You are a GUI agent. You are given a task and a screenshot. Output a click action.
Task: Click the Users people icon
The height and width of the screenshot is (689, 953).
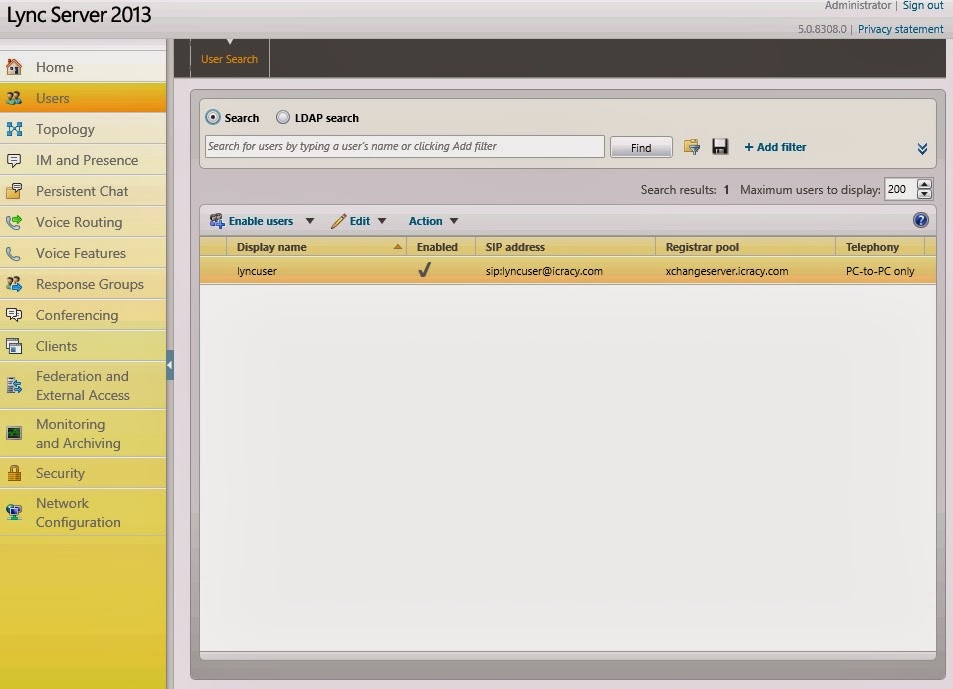tap(14, 98)
